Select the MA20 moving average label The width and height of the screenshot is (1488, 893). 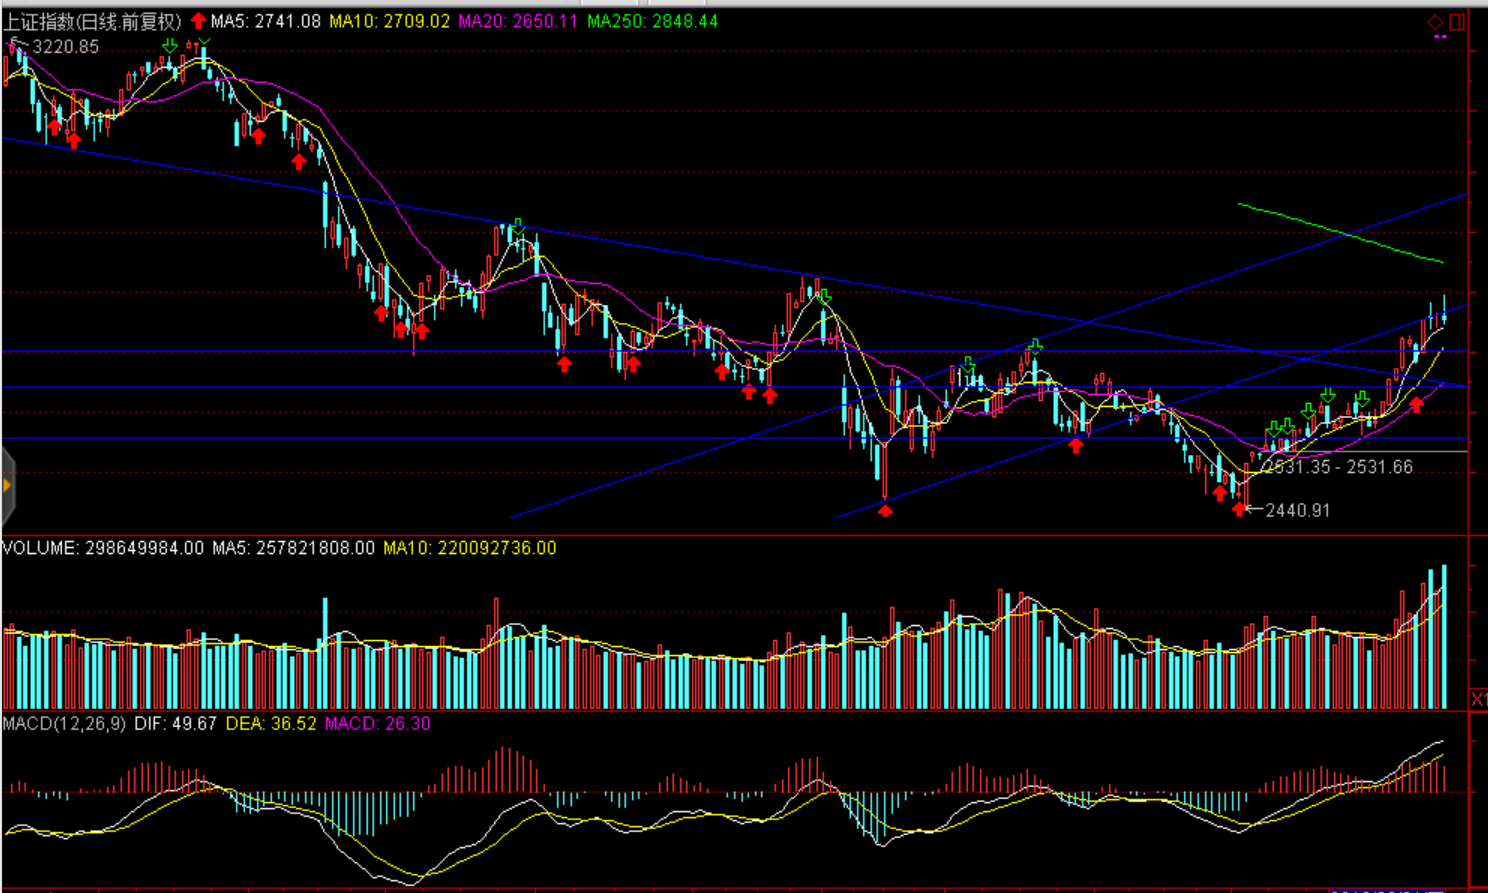pos(518,21)
